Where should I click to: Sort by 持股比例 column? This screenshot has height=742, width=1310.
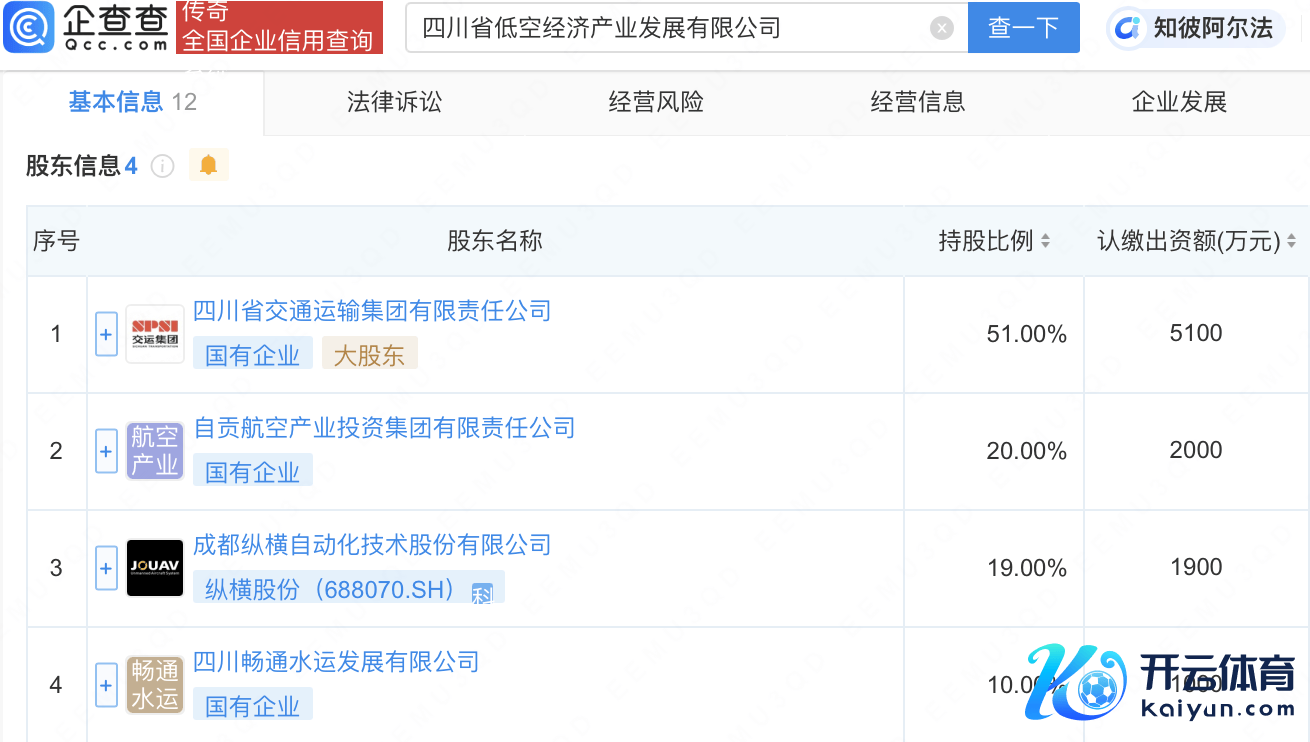993,241
